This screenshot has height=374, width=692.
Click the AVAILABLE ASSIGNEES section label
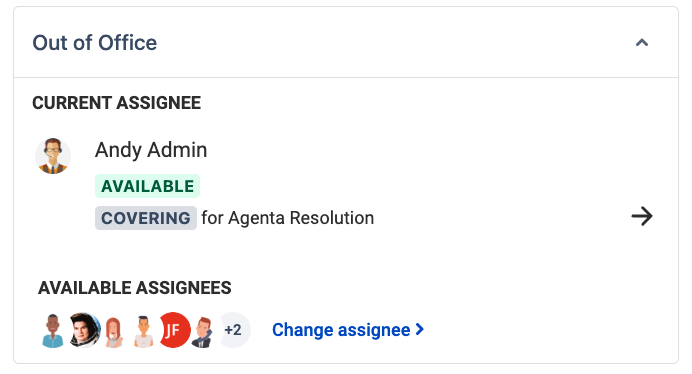pos(135,288)
